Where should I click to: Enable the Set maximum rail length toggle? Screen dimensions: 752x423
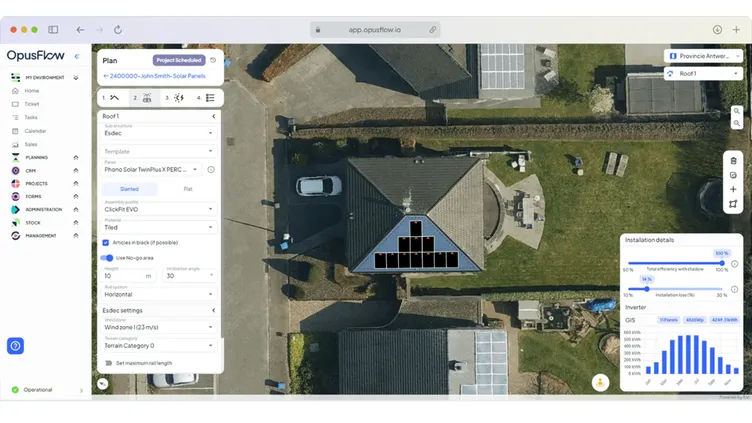click(108, 363)
